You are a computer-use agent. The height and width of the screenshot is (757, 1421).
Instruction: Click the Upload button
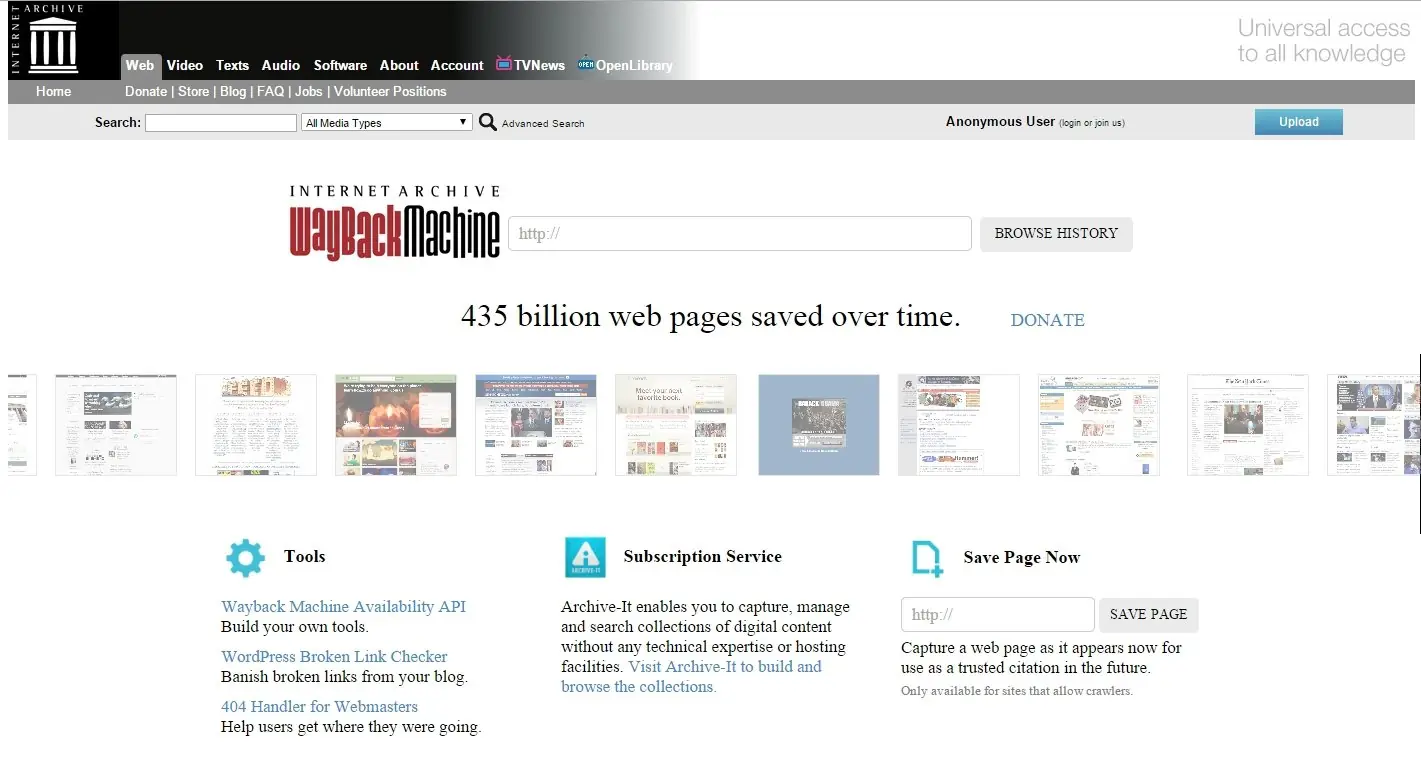(x=1298, y=121)
